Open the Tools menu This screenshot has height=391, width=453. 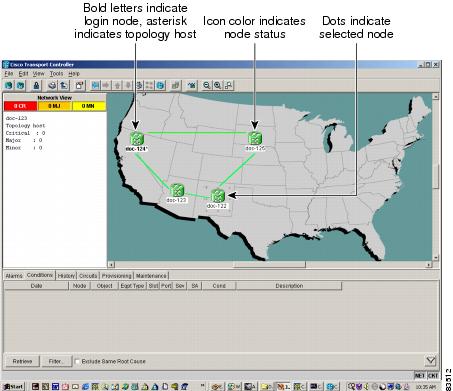[56, 74]
